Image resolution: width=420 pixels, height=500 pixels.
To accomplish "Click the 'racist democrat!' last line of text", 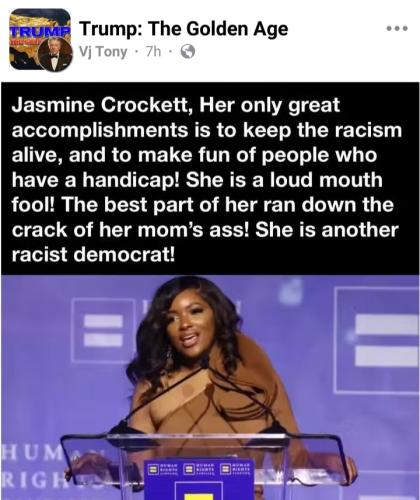I will tap(93, 255).
